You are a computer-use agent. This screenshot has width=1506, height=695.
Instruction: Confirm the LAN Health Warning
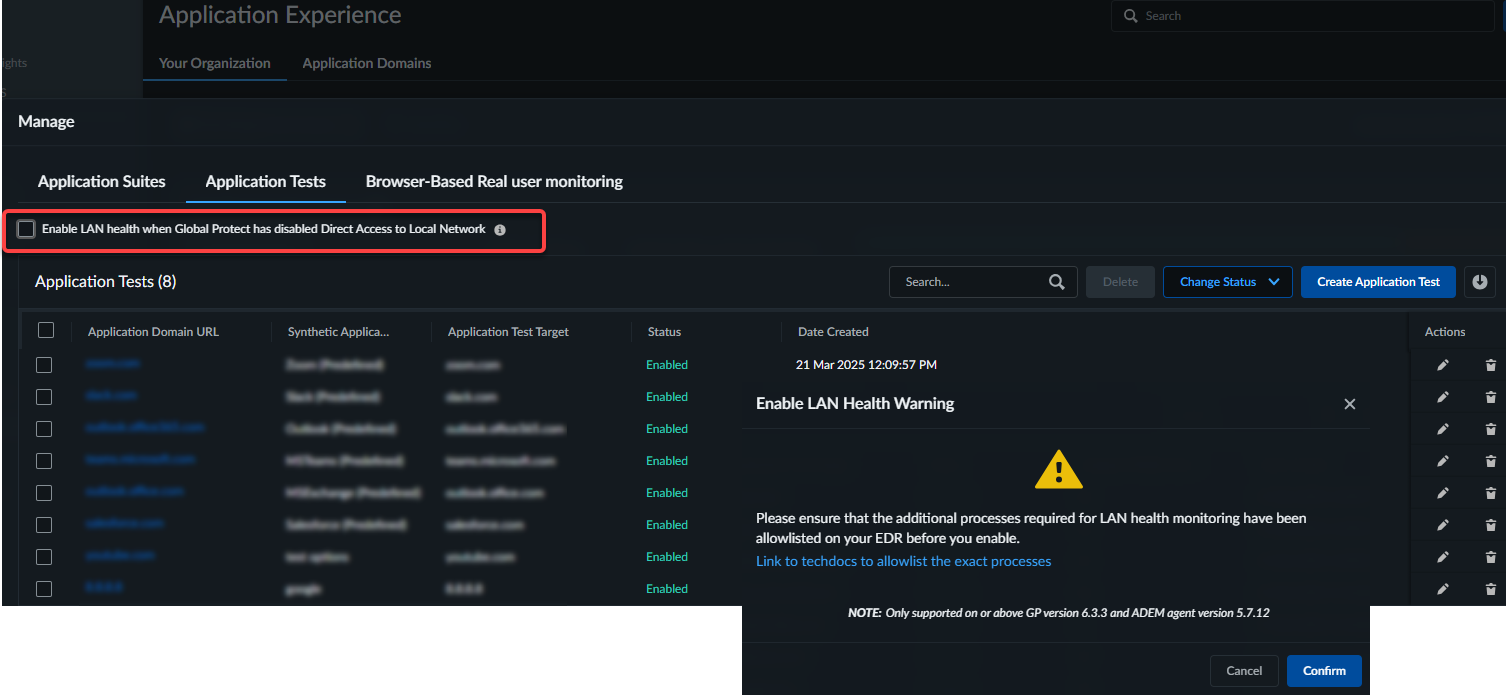(1324, 671)
